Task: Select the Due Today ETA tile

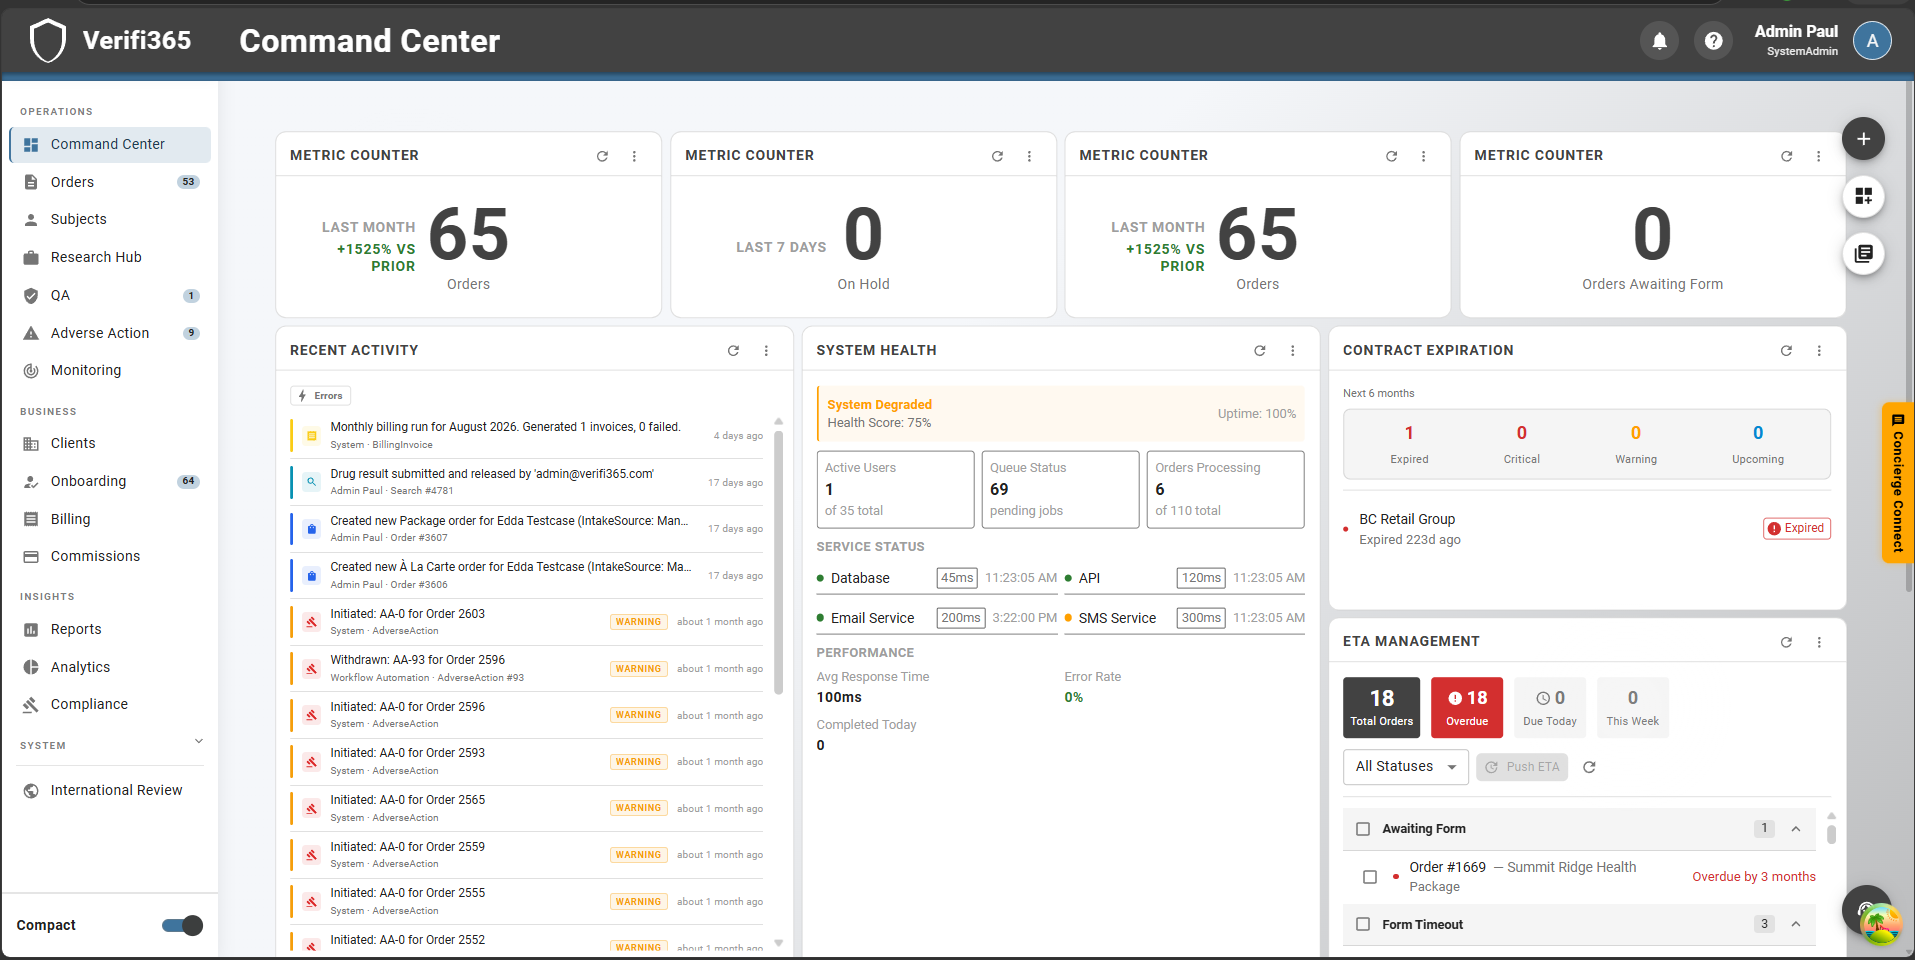Action: 1550,707
